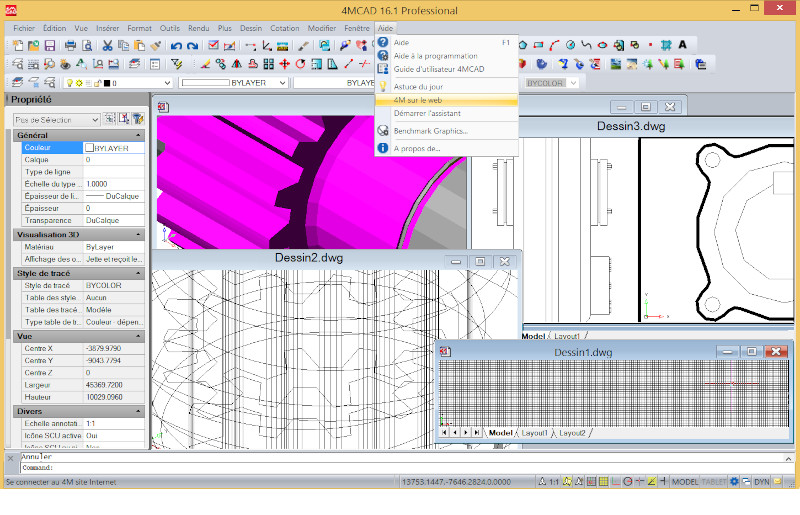Select the Ellipse drawing tool
Screen dimensions: 800x515
click(603, 45)
